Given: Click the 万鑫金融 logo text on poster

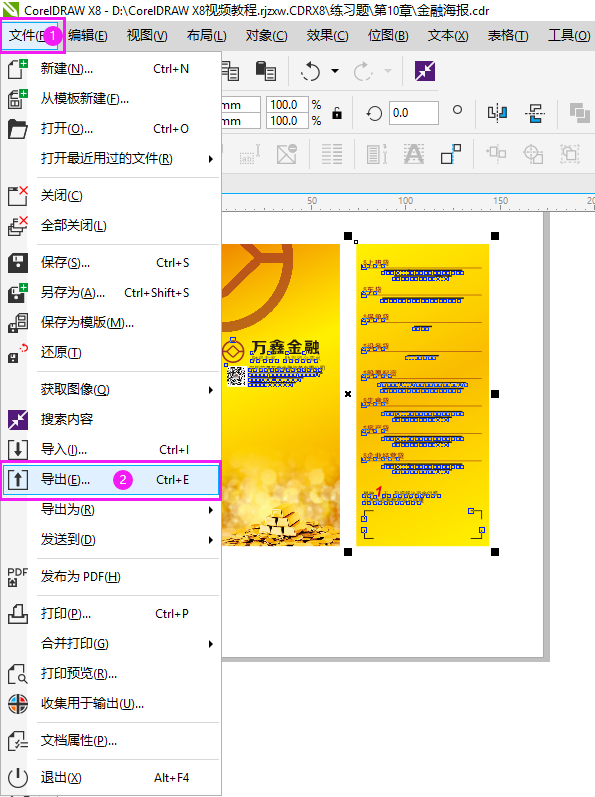Looking at the screenshot, I should (x=285, y=348).
